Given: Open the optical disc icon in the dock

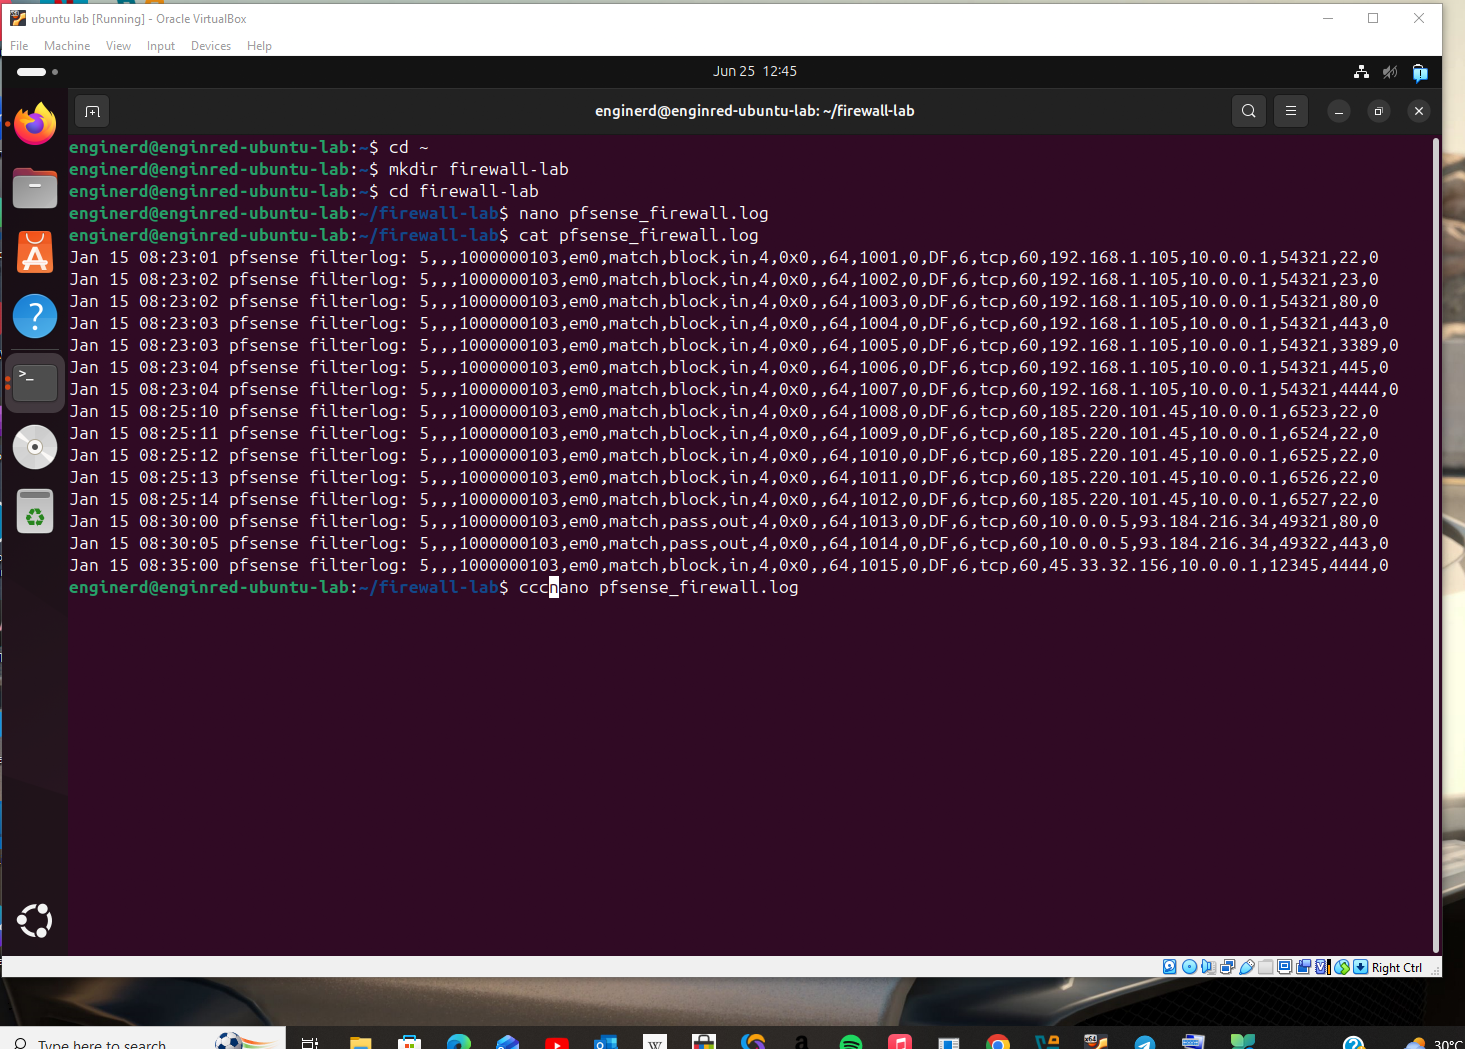Looking at the screenshot, I should tap(35, 446).
